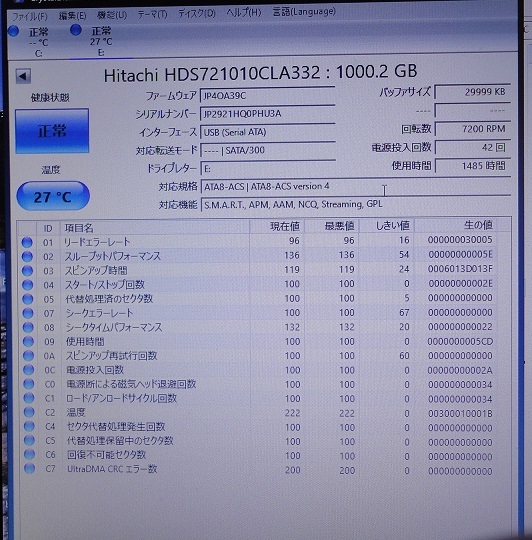The height and width of the screenshot is (540, 532).
Task: Click the drive letter field E:
Action: pyautogui.click(x=267, y=168)
